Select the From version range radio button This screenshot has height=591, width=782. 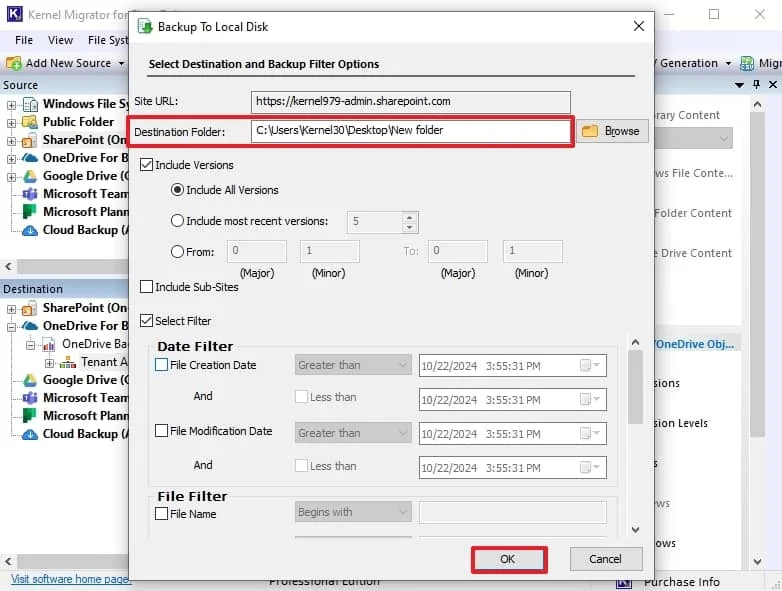pos(177,252)
